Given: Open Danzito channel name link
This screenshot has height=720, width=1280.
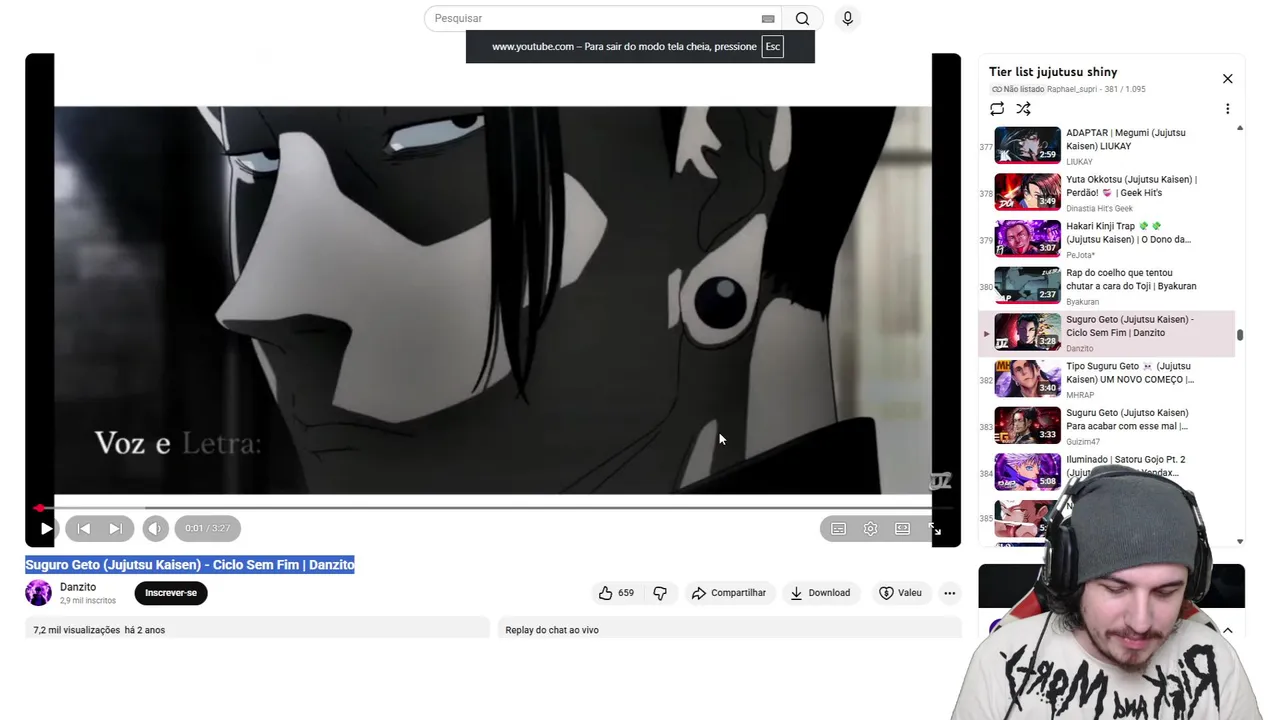Looking at the screenshot, I should (78, 587).
